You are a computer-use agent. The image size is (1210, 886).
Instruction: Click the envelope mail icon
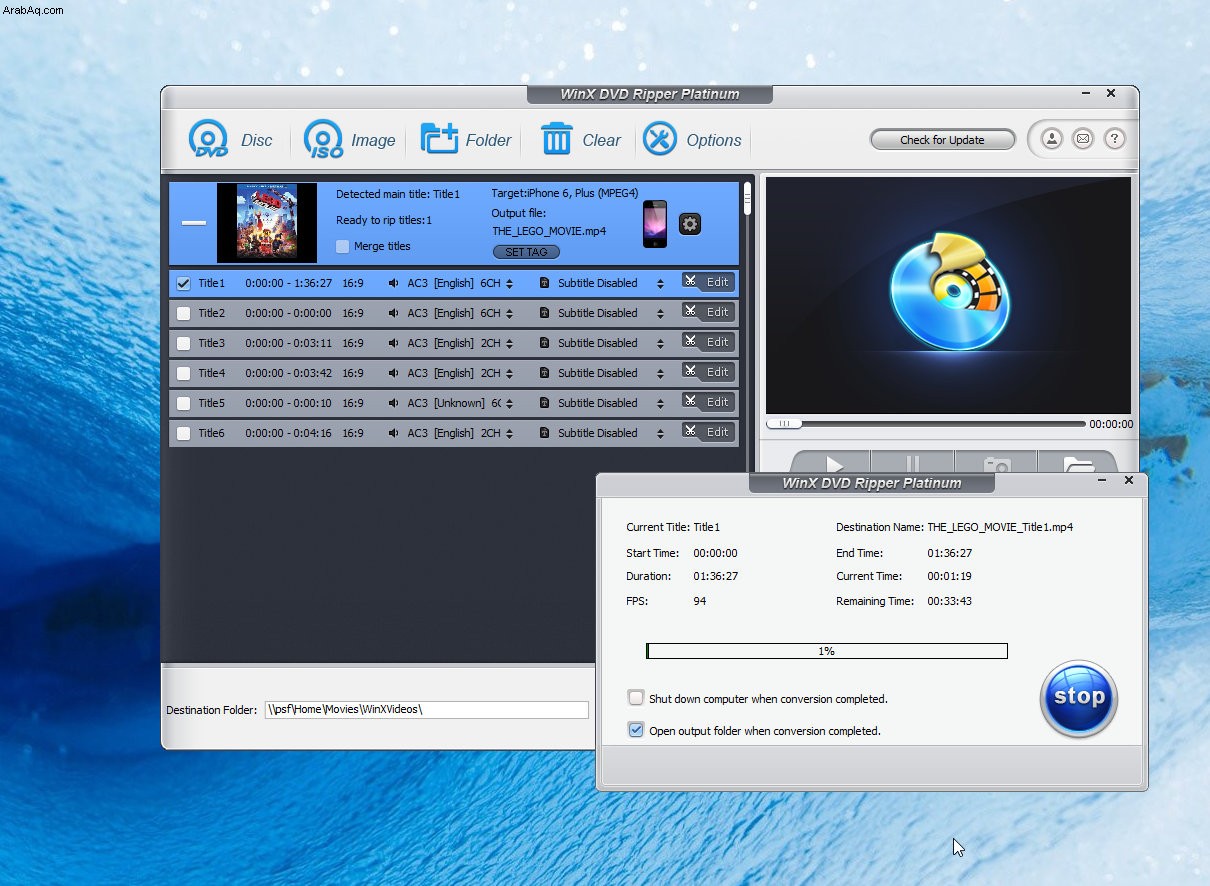[x=1083, y=139]
